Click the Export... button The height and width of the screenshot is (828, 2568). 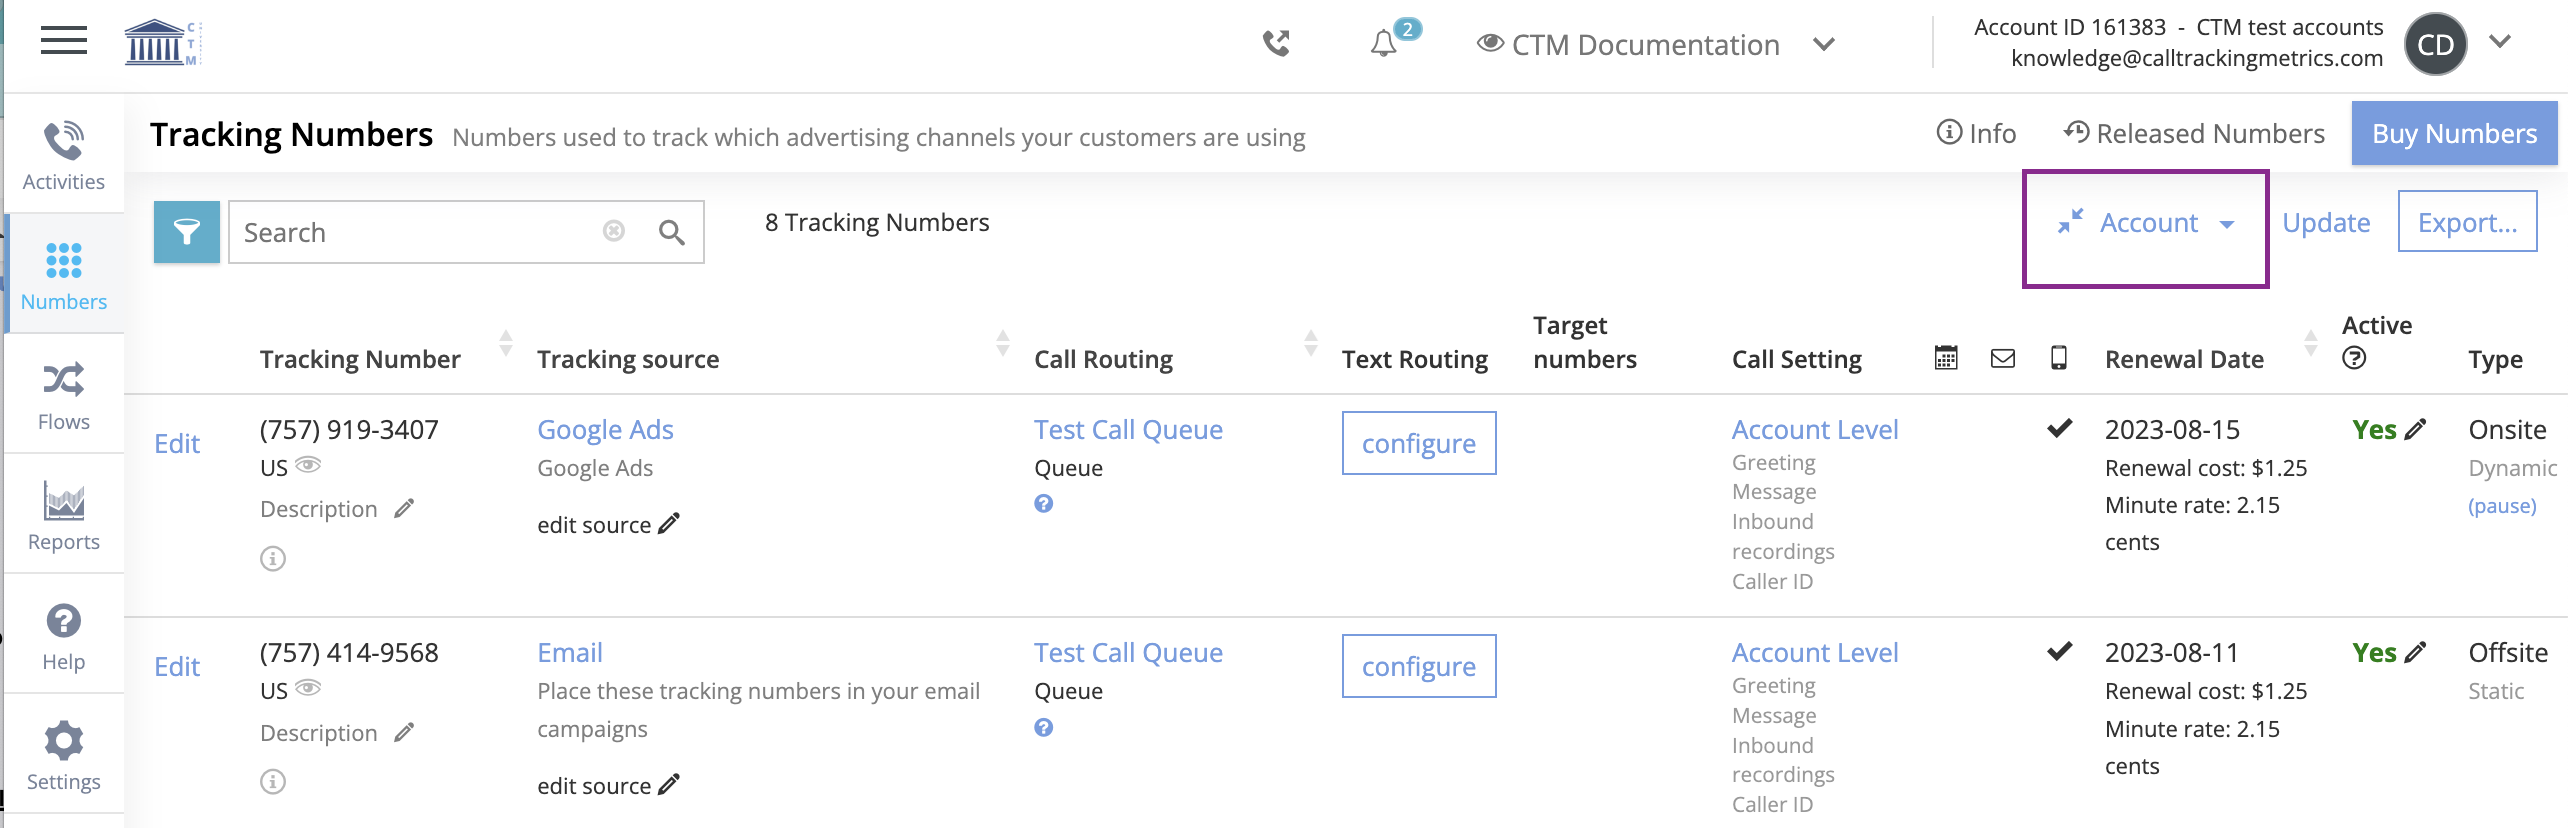coord(2467,222)
